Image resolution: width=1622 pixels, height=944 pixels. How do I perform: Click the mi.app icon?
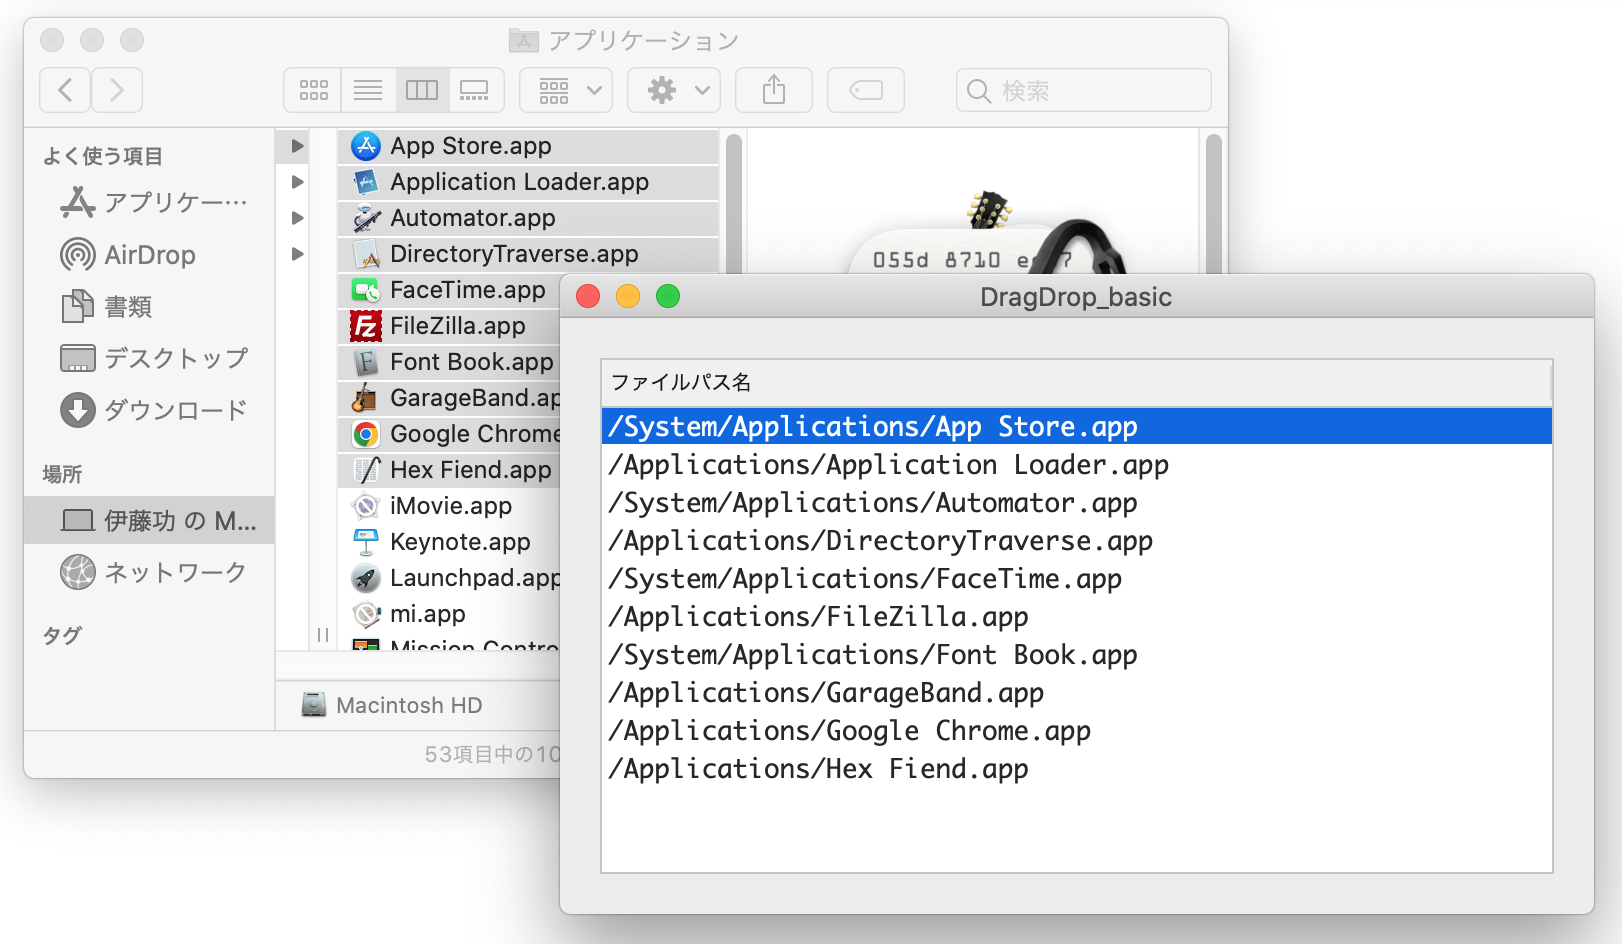tap(366, 614)
